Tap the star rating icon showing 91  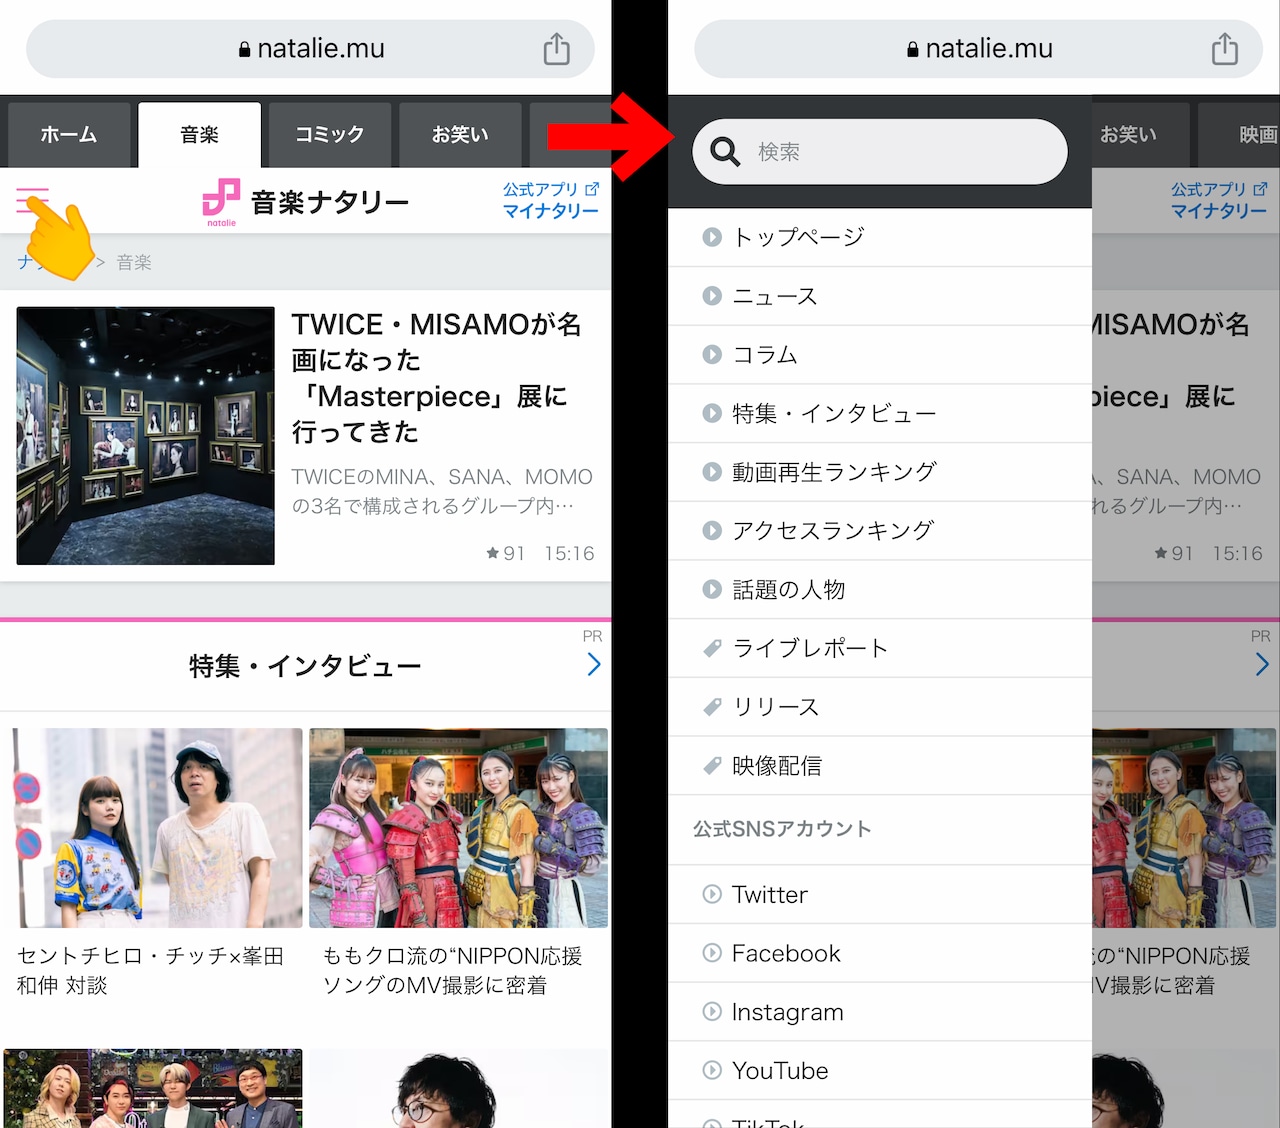[492, 553]
